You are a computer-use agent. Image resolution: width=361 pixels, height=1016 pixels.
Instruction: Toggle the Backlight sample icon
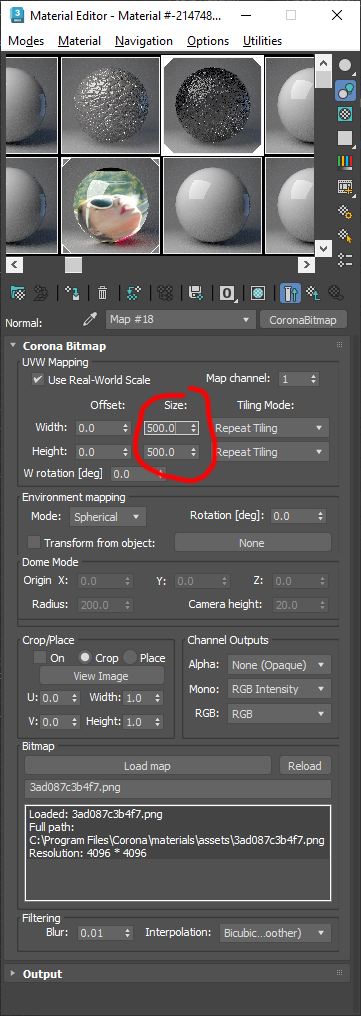coord(345,90)
